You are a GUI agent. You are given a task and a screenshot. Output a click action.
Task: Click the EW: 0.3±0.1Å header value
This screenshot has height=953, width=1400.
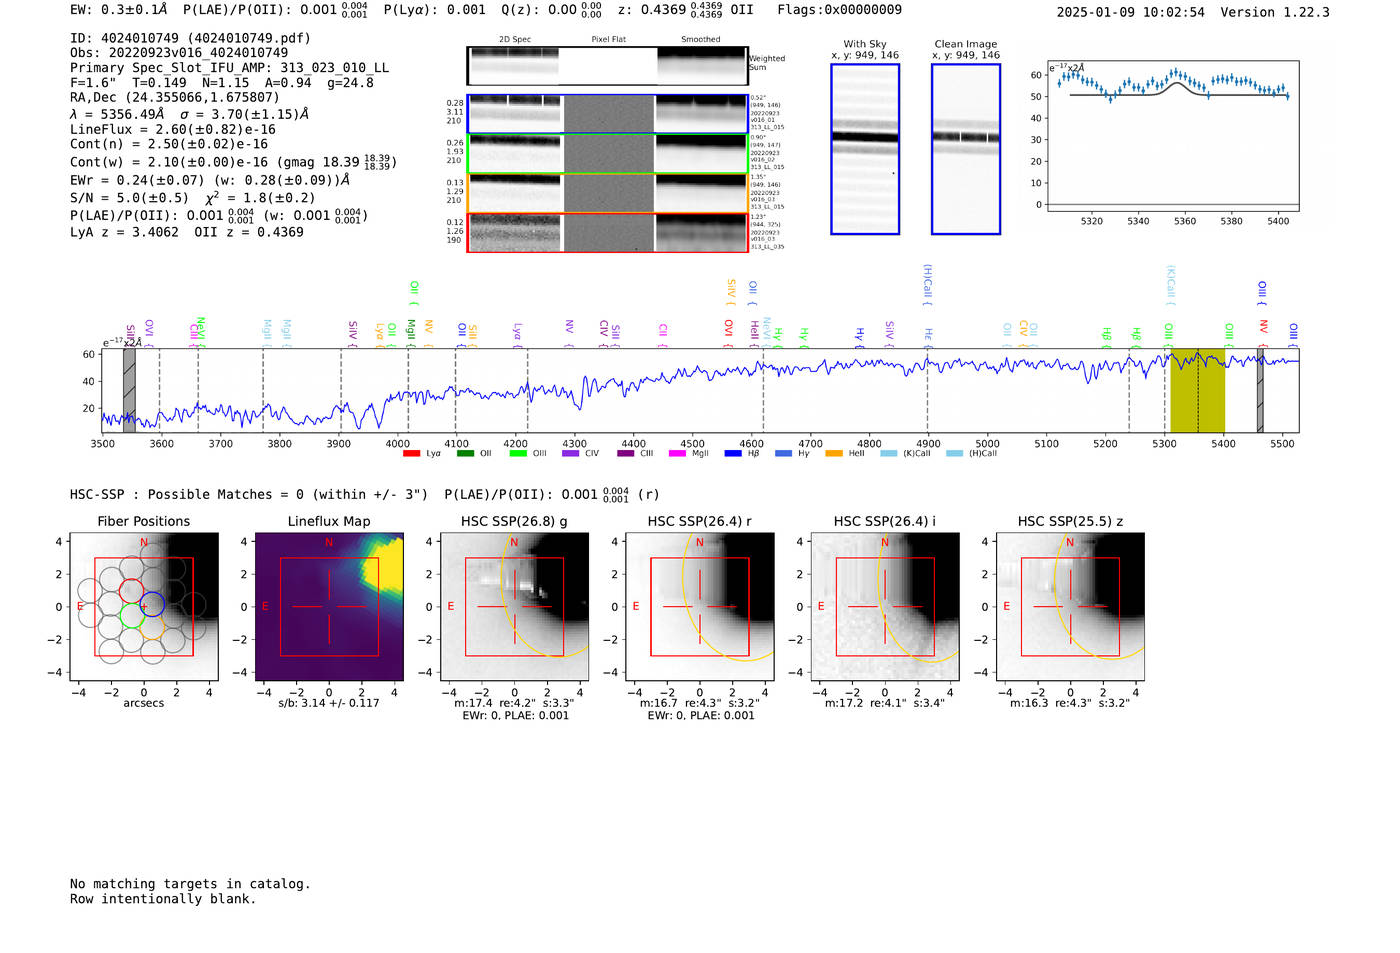tap(119, 9)
